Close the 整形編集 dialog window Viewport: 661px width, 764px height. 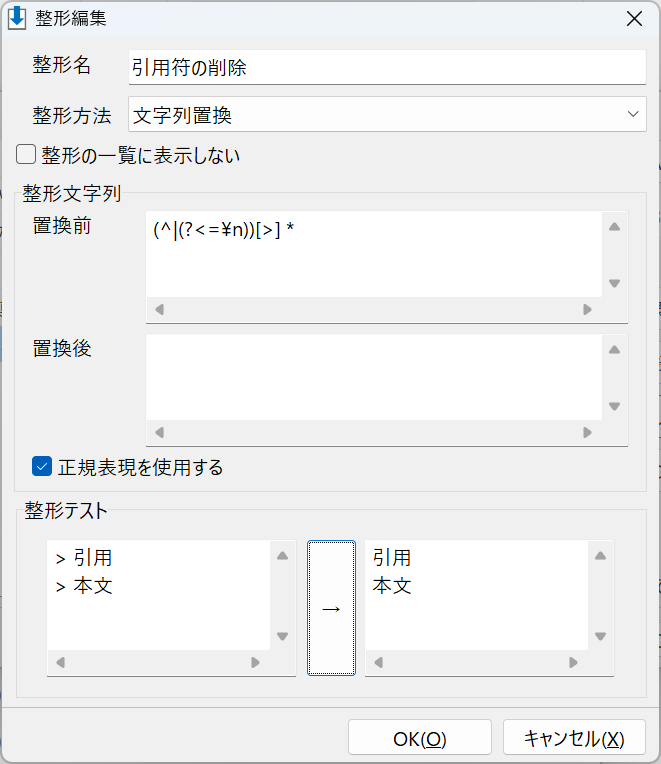click(634, 19)
